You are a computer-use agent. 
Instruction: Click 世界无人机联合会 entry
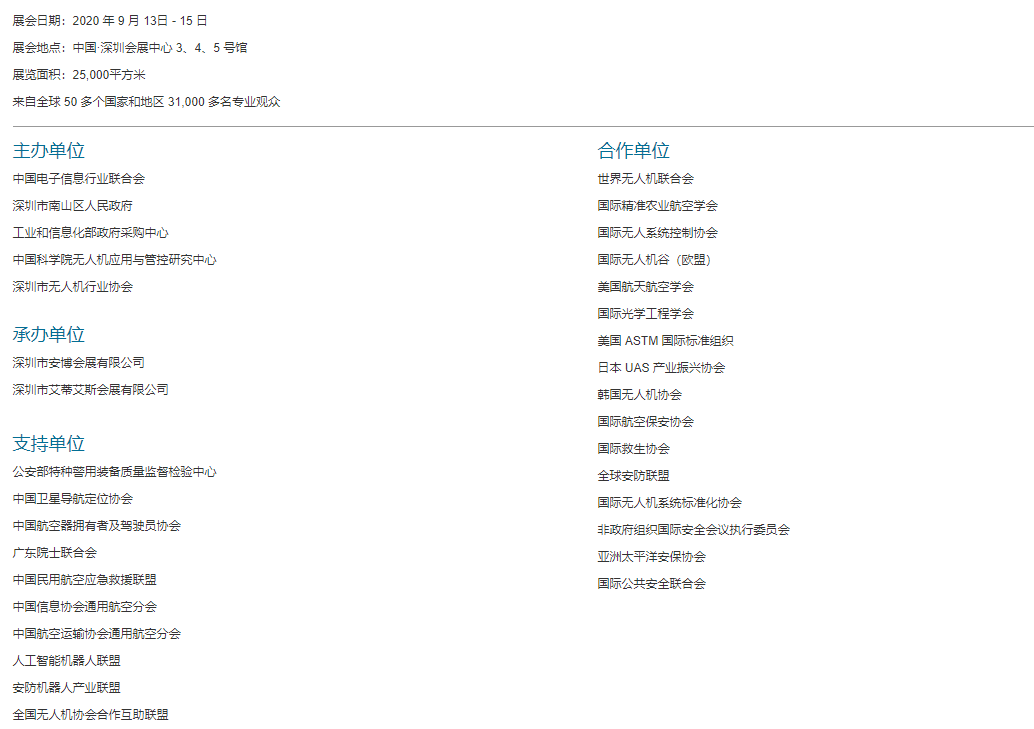click(645, 179)
